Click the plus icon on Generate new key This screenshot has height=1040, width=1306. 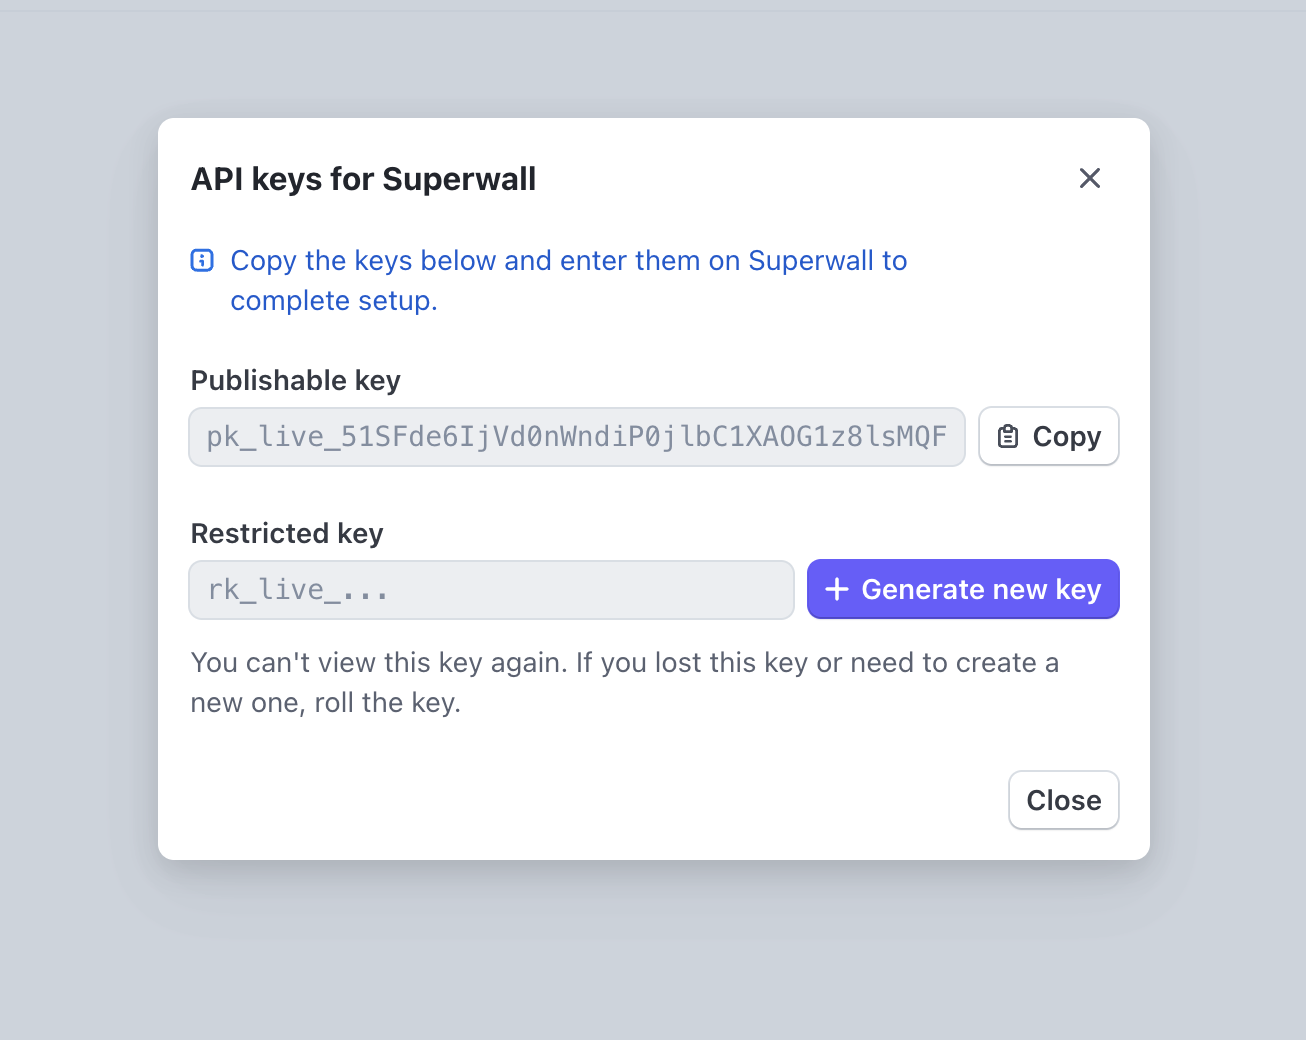[x=836, y=590]
